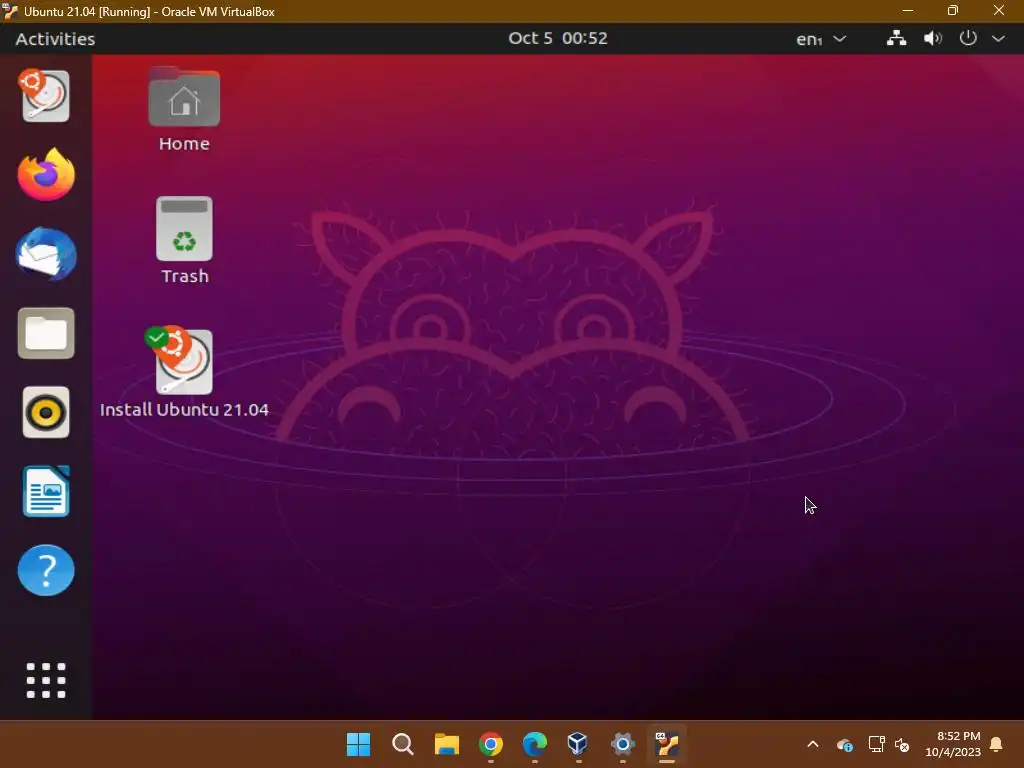
Task: Open VirtualBox Manager in the taskbar
Action: coord(578,743)
